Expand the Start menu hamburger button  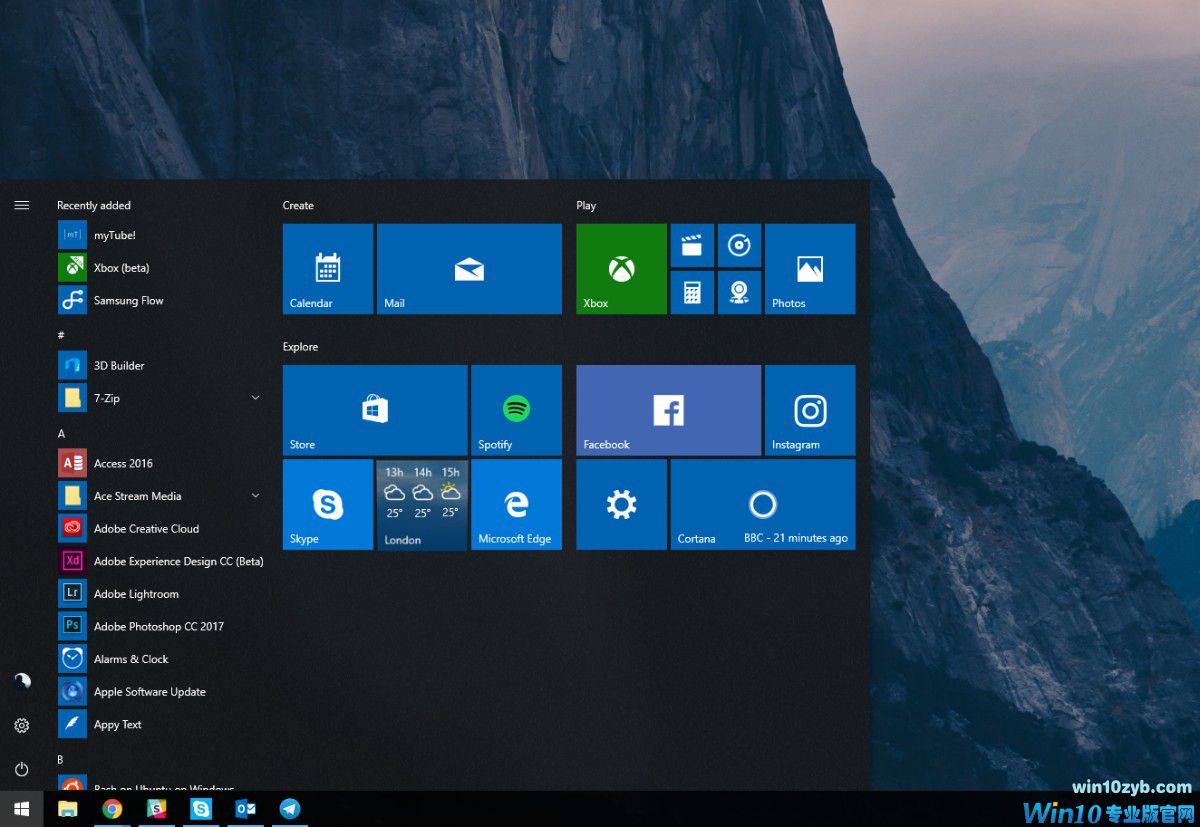(x=22, y=205)
